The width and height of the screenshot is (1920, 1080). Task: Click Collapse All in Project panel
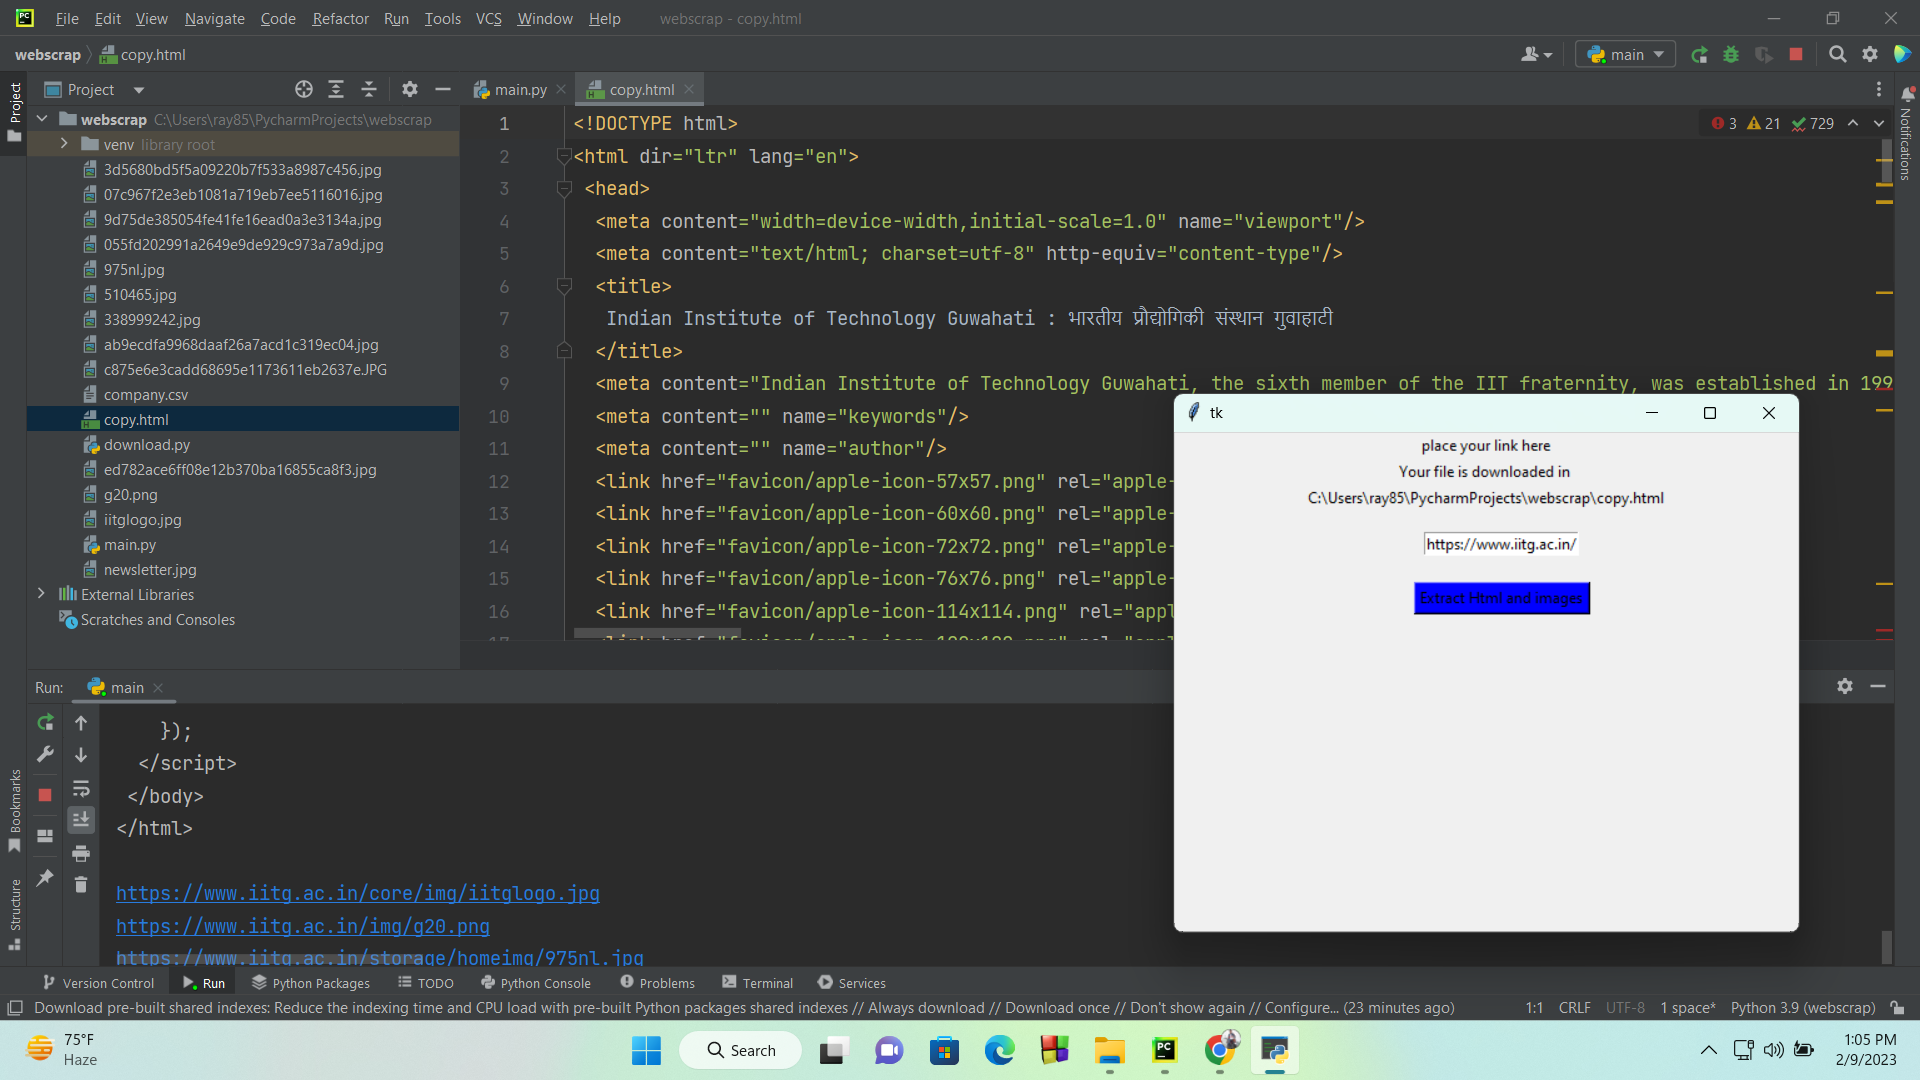(x=369, y=89)
